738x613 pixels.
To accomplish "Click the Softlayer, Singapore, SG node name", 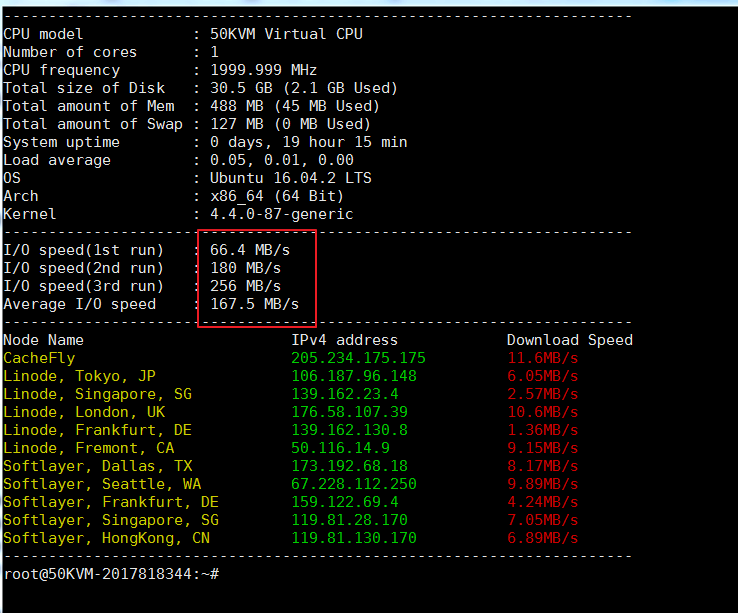I will point(111,520).
